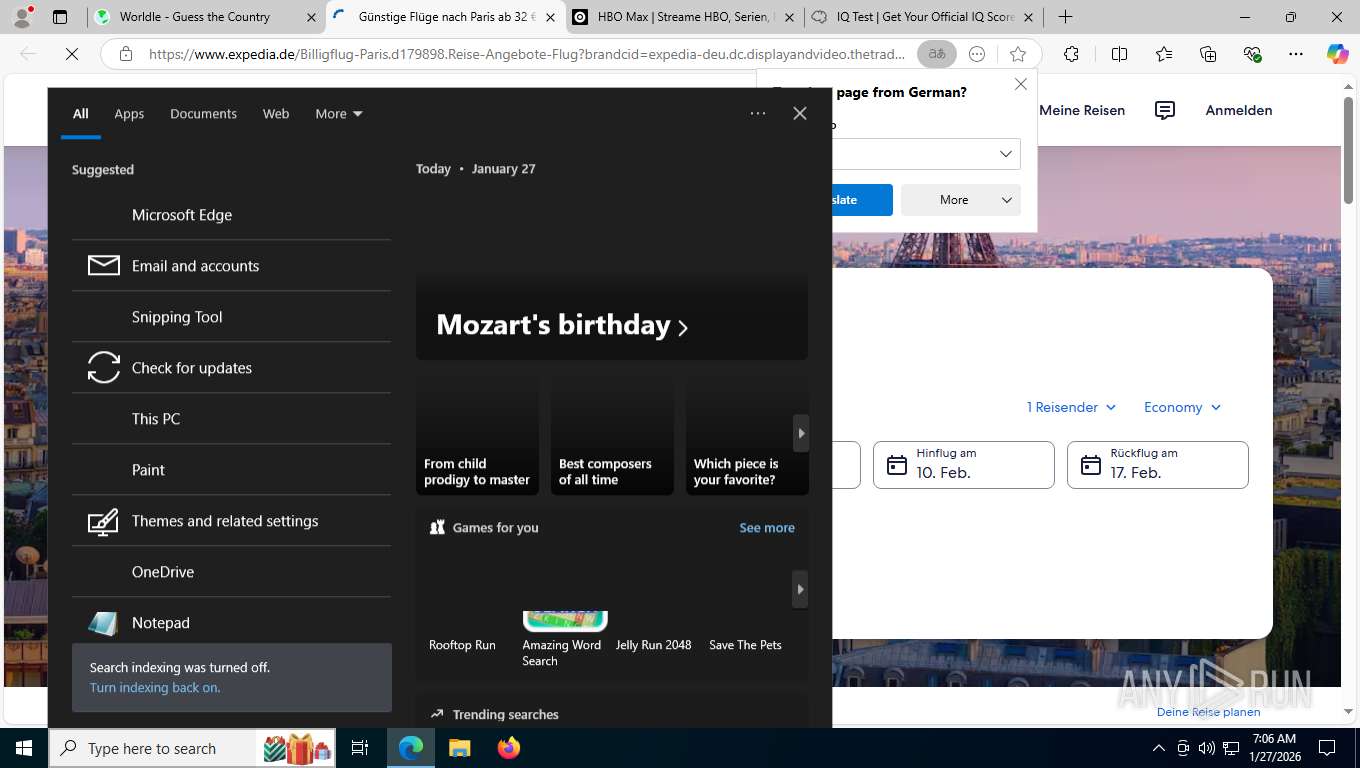Open Copilot in Edge toolbar
Screen dimensions: 1360x768
click(x=1338, y=55)
